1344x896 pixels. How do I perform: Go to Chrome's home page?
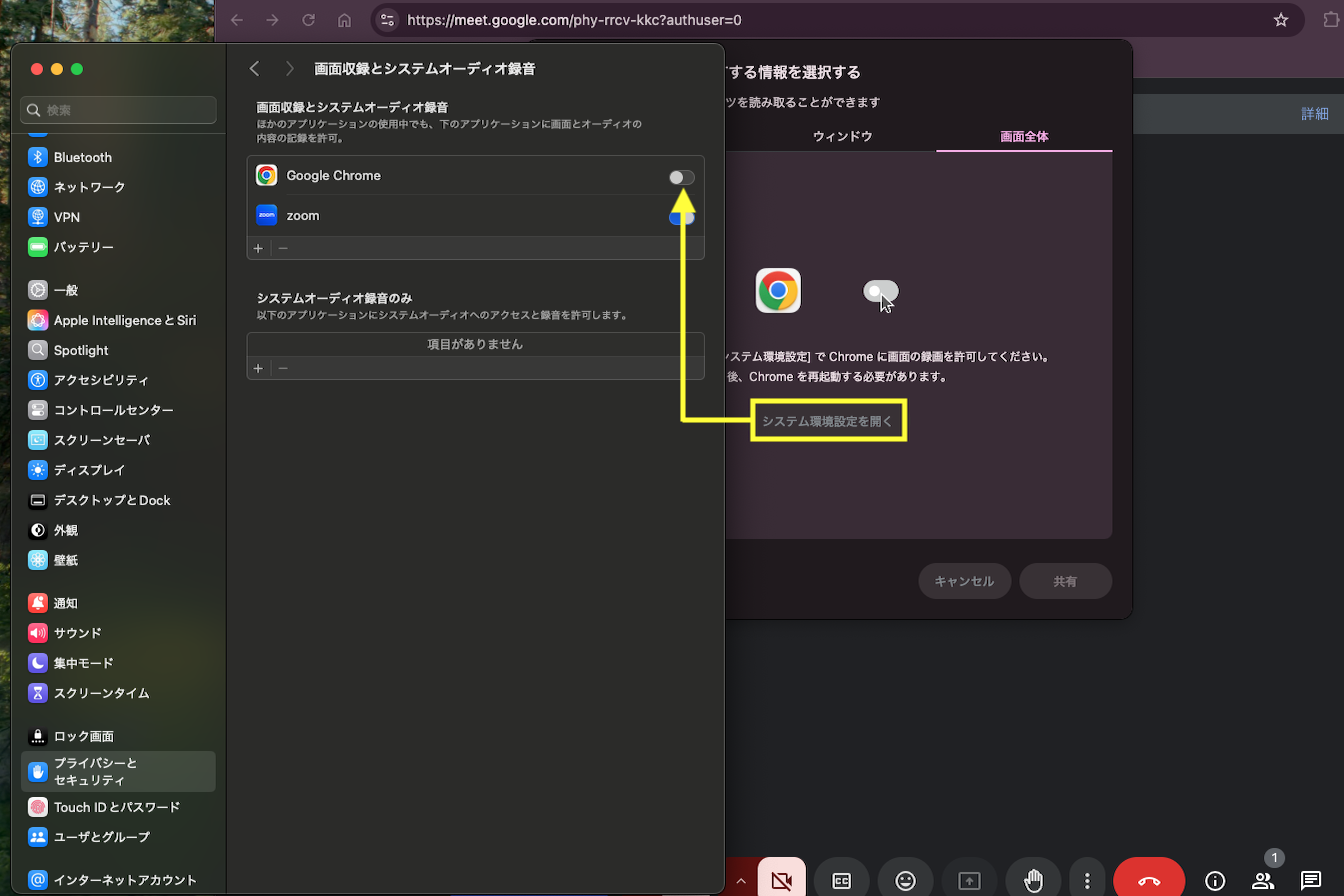pos(345,20)
